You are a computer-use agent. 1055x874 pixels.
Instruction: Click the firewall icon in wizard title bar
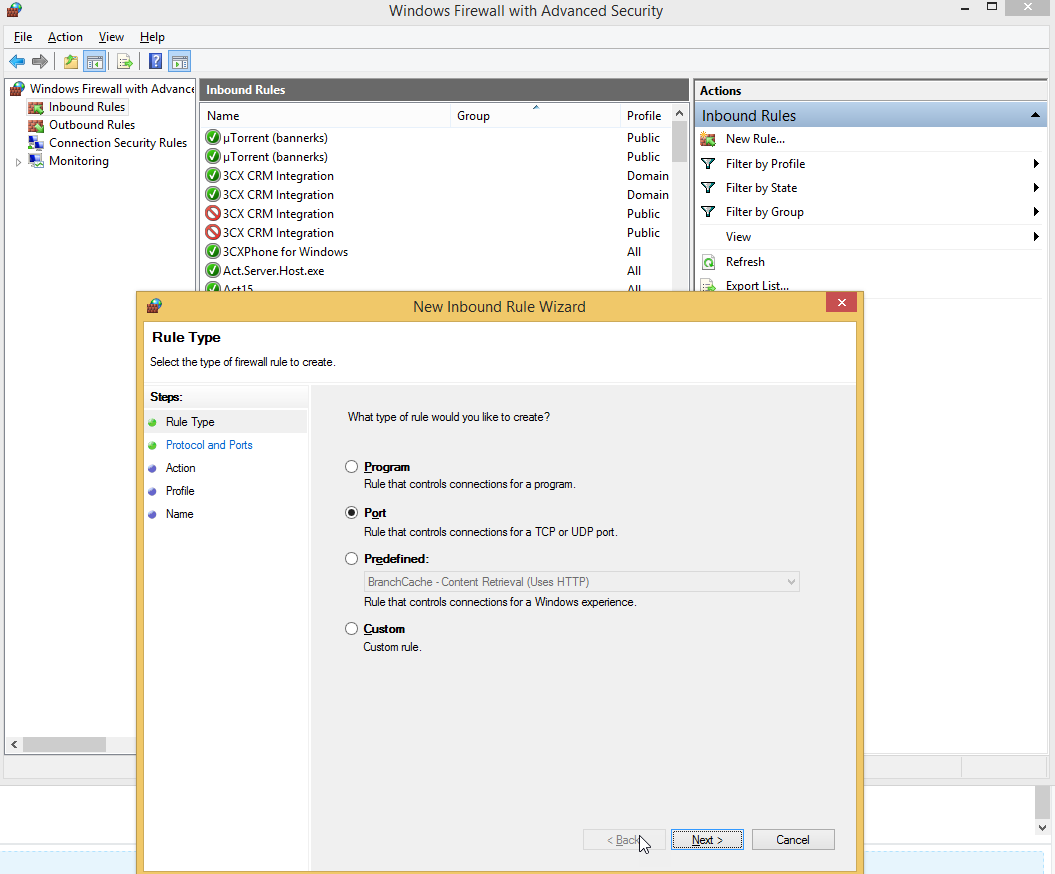point(154,306)
